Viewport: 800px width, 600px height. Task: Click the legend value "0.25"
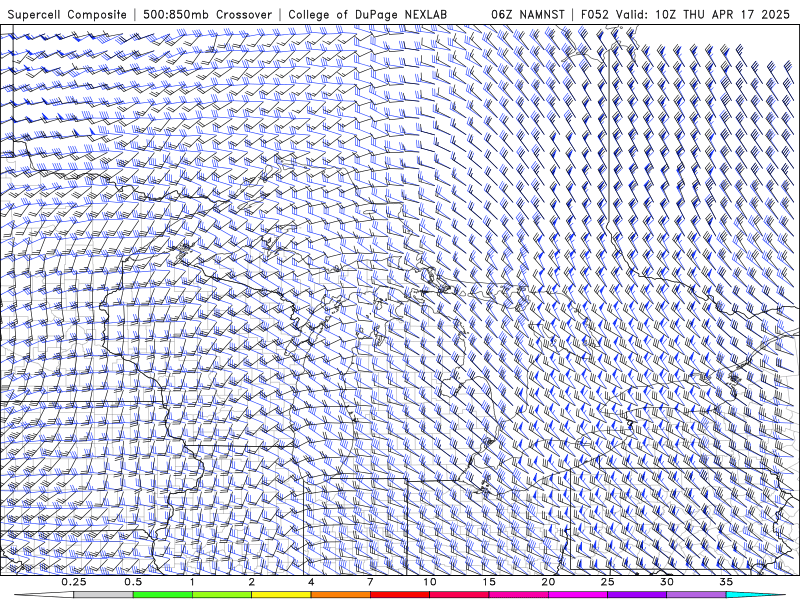(x=73, y=582)
